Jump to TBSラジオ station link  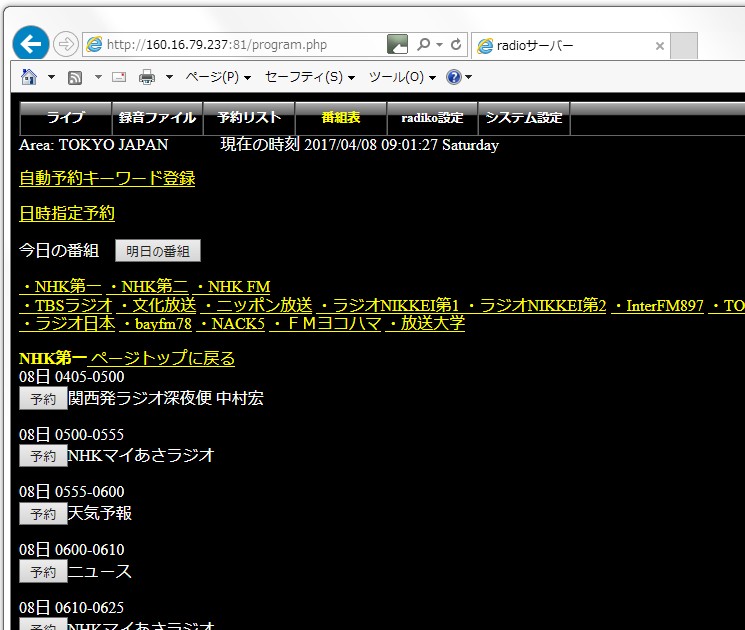[66, 305]
